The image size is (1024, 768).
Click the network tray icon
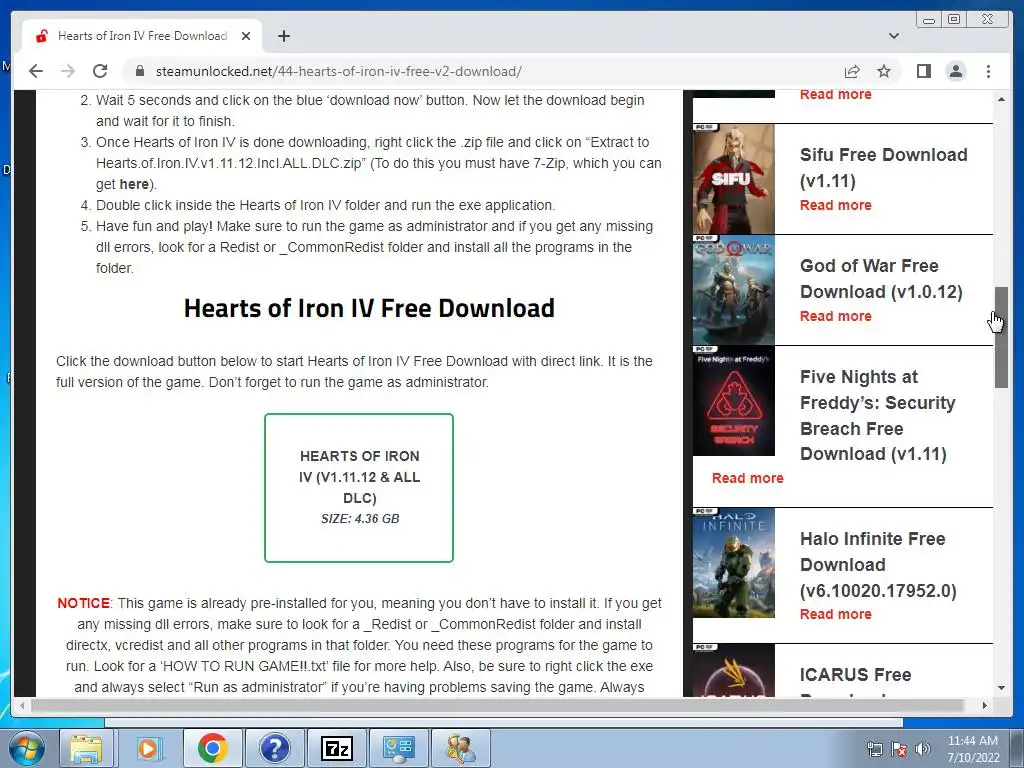pyautogui.click(x=874, y=749)
